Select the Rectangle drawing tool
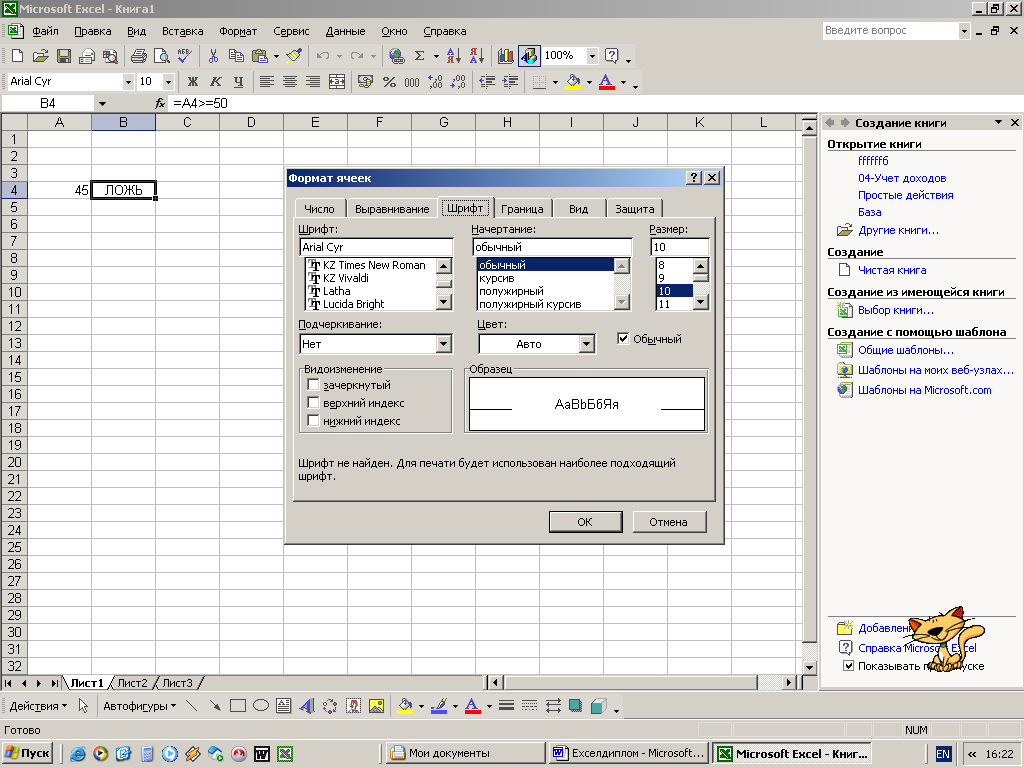 coord(238,706)
